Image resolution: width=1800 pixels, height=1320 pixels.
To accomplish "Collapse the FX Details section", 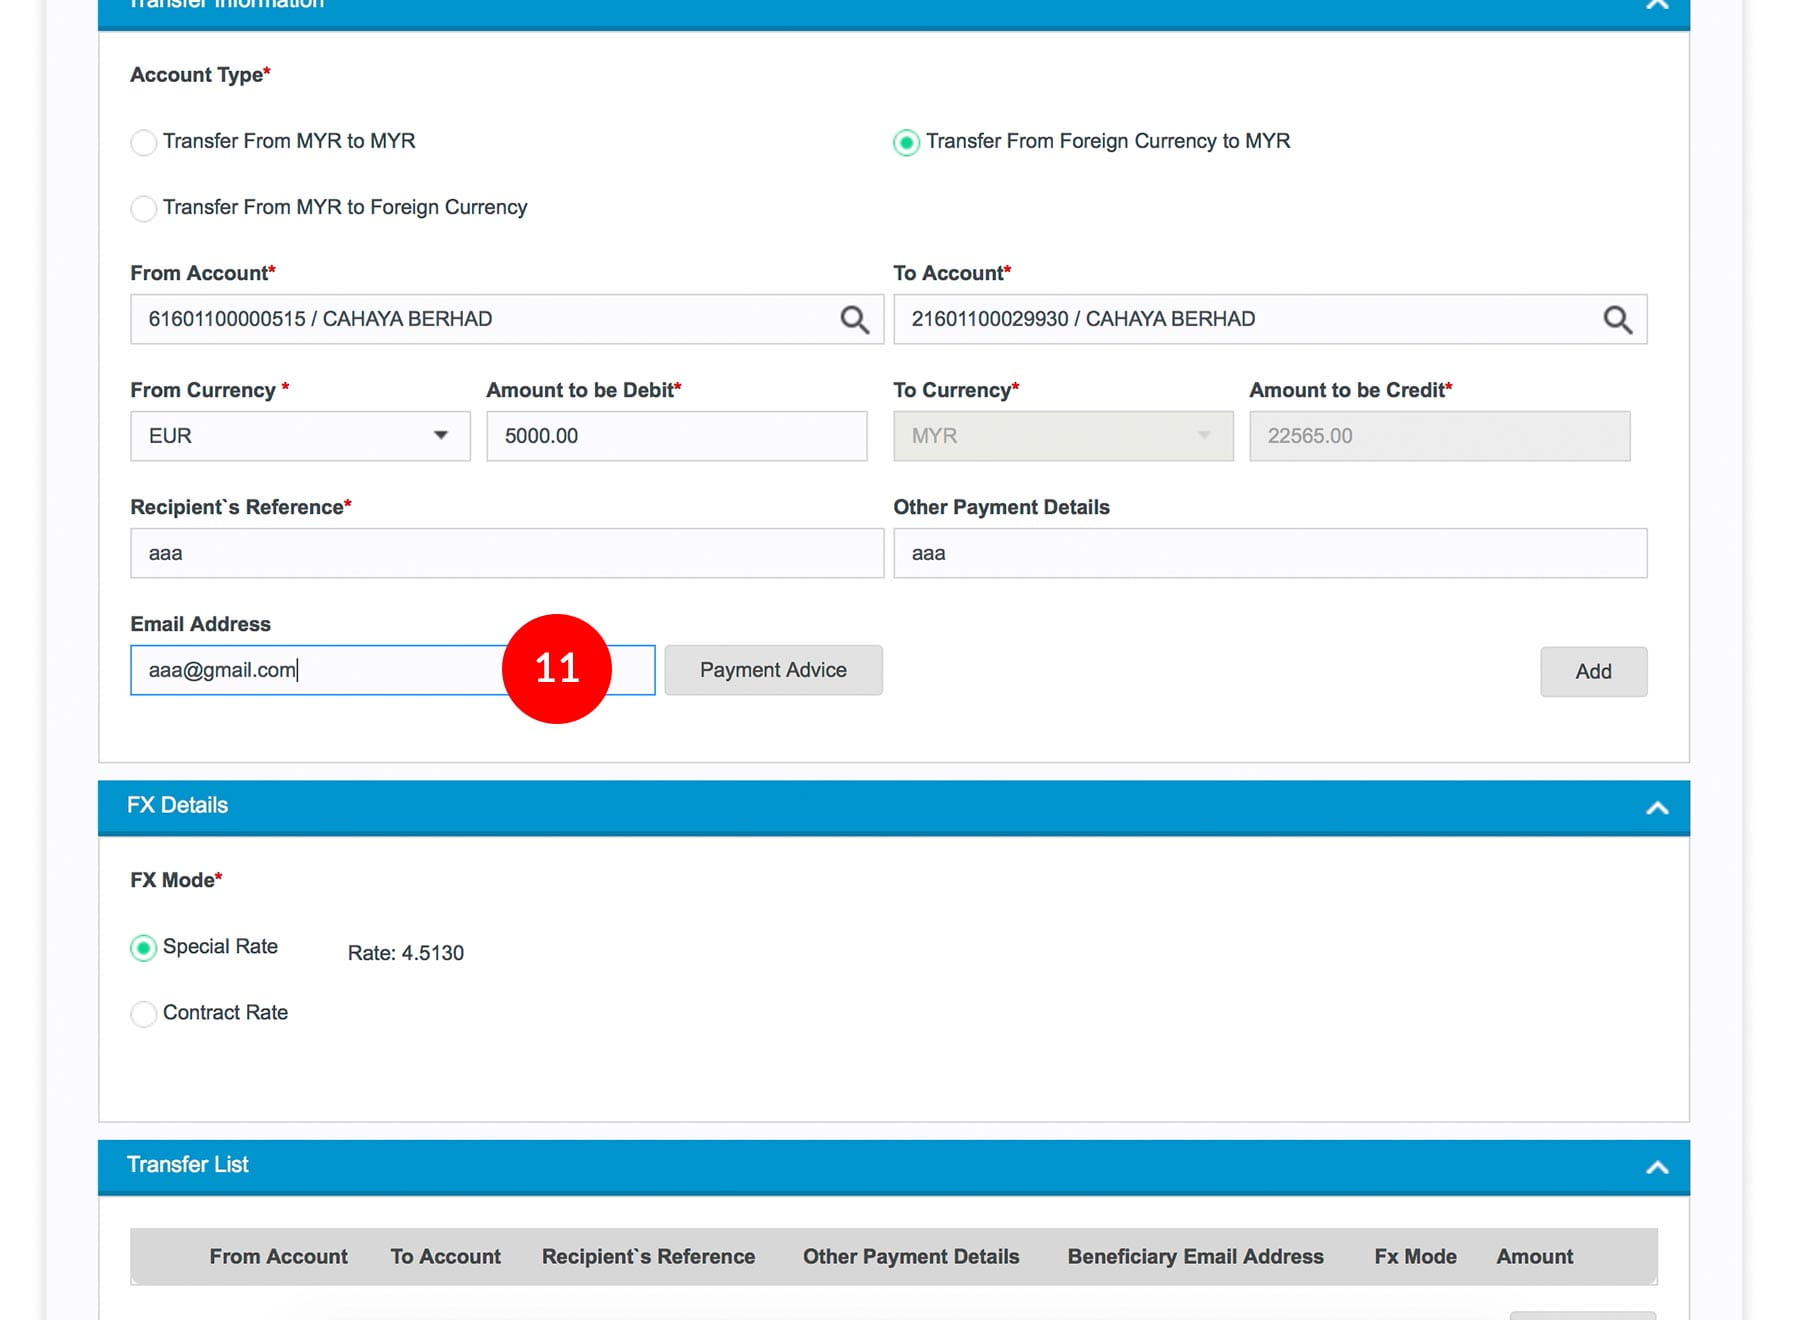I will point(1657,808).
